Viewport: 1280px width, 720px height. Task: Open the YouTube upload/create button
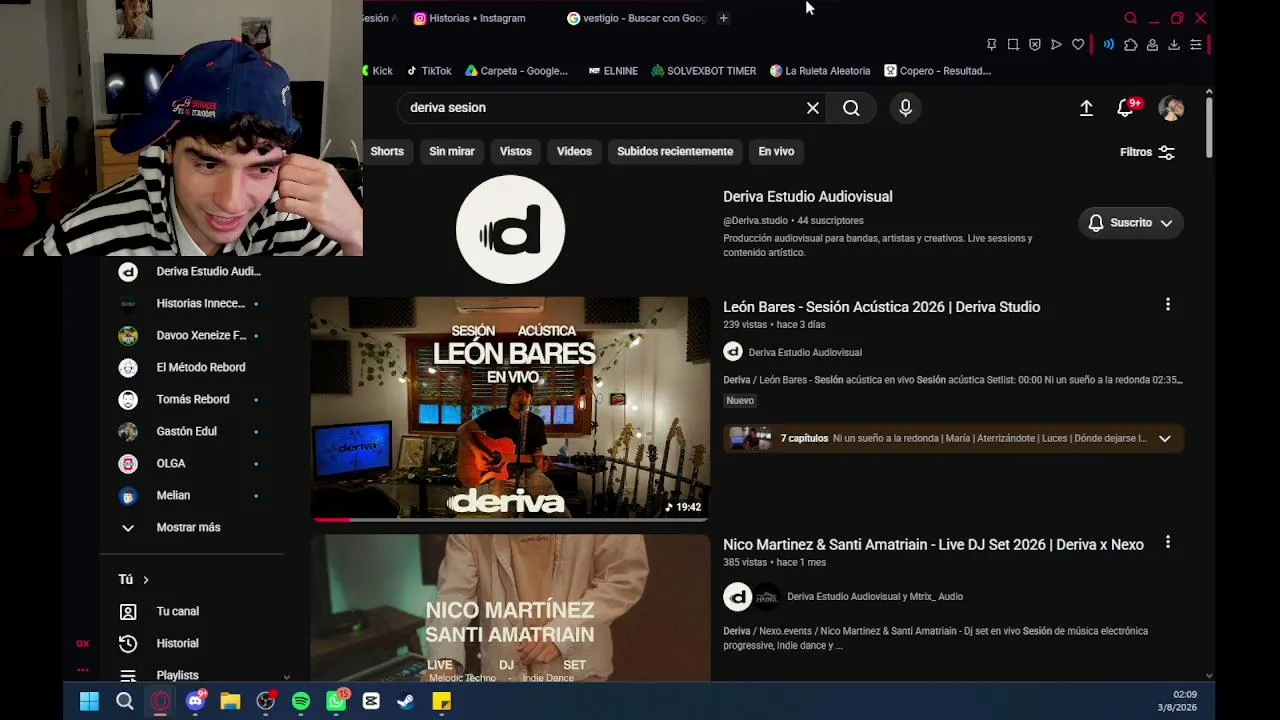(1086, 108)
